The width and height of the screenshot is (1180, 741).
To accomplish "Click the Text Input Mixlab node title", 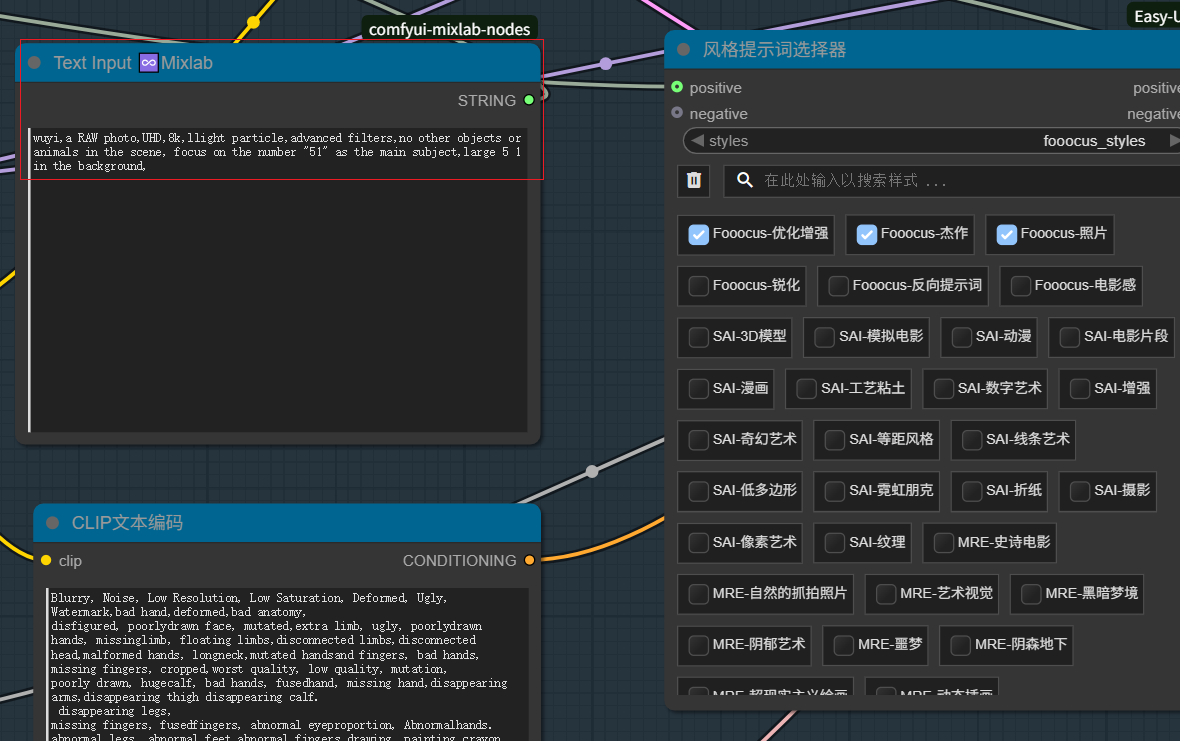I will pyautogui.click(x=132, y=63).
